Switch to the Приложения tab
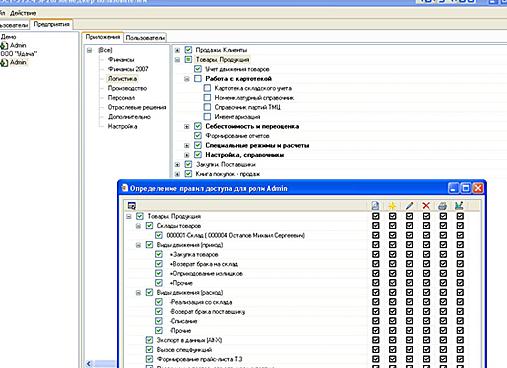Screen dimensions: 507x368 pyautogui.click(x=103, y=37)
